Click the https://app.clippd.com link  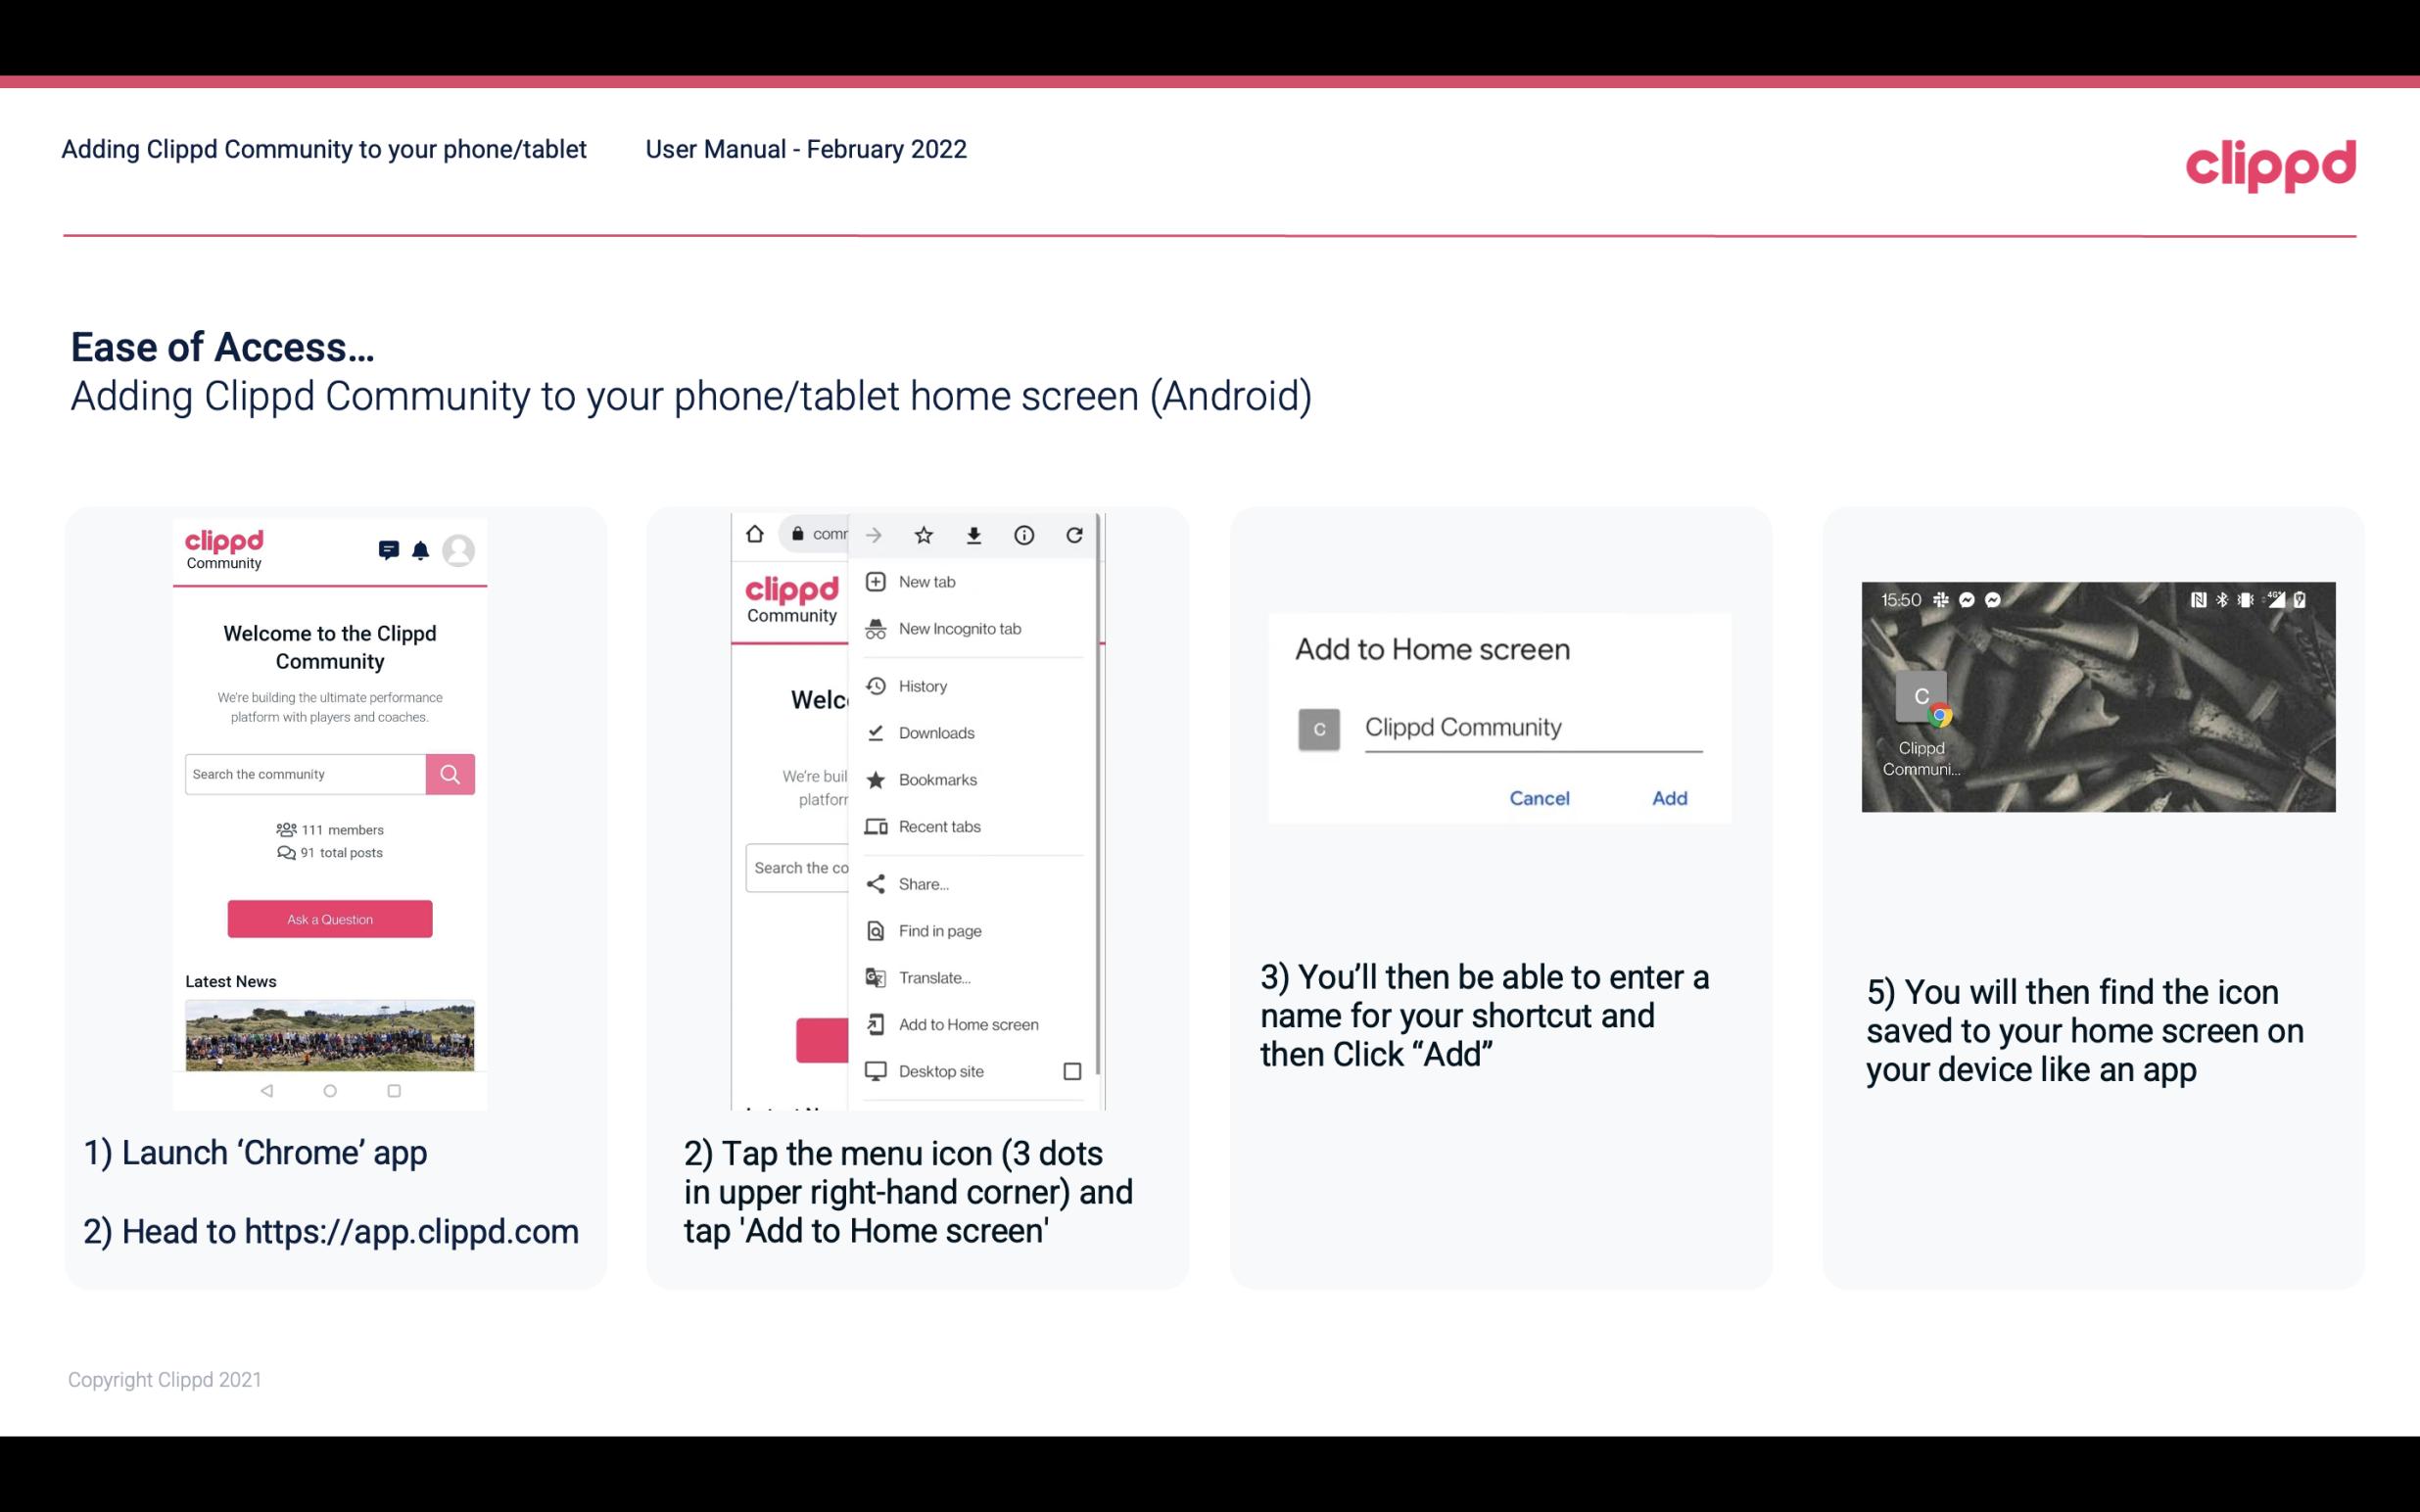coord(414,1232)
